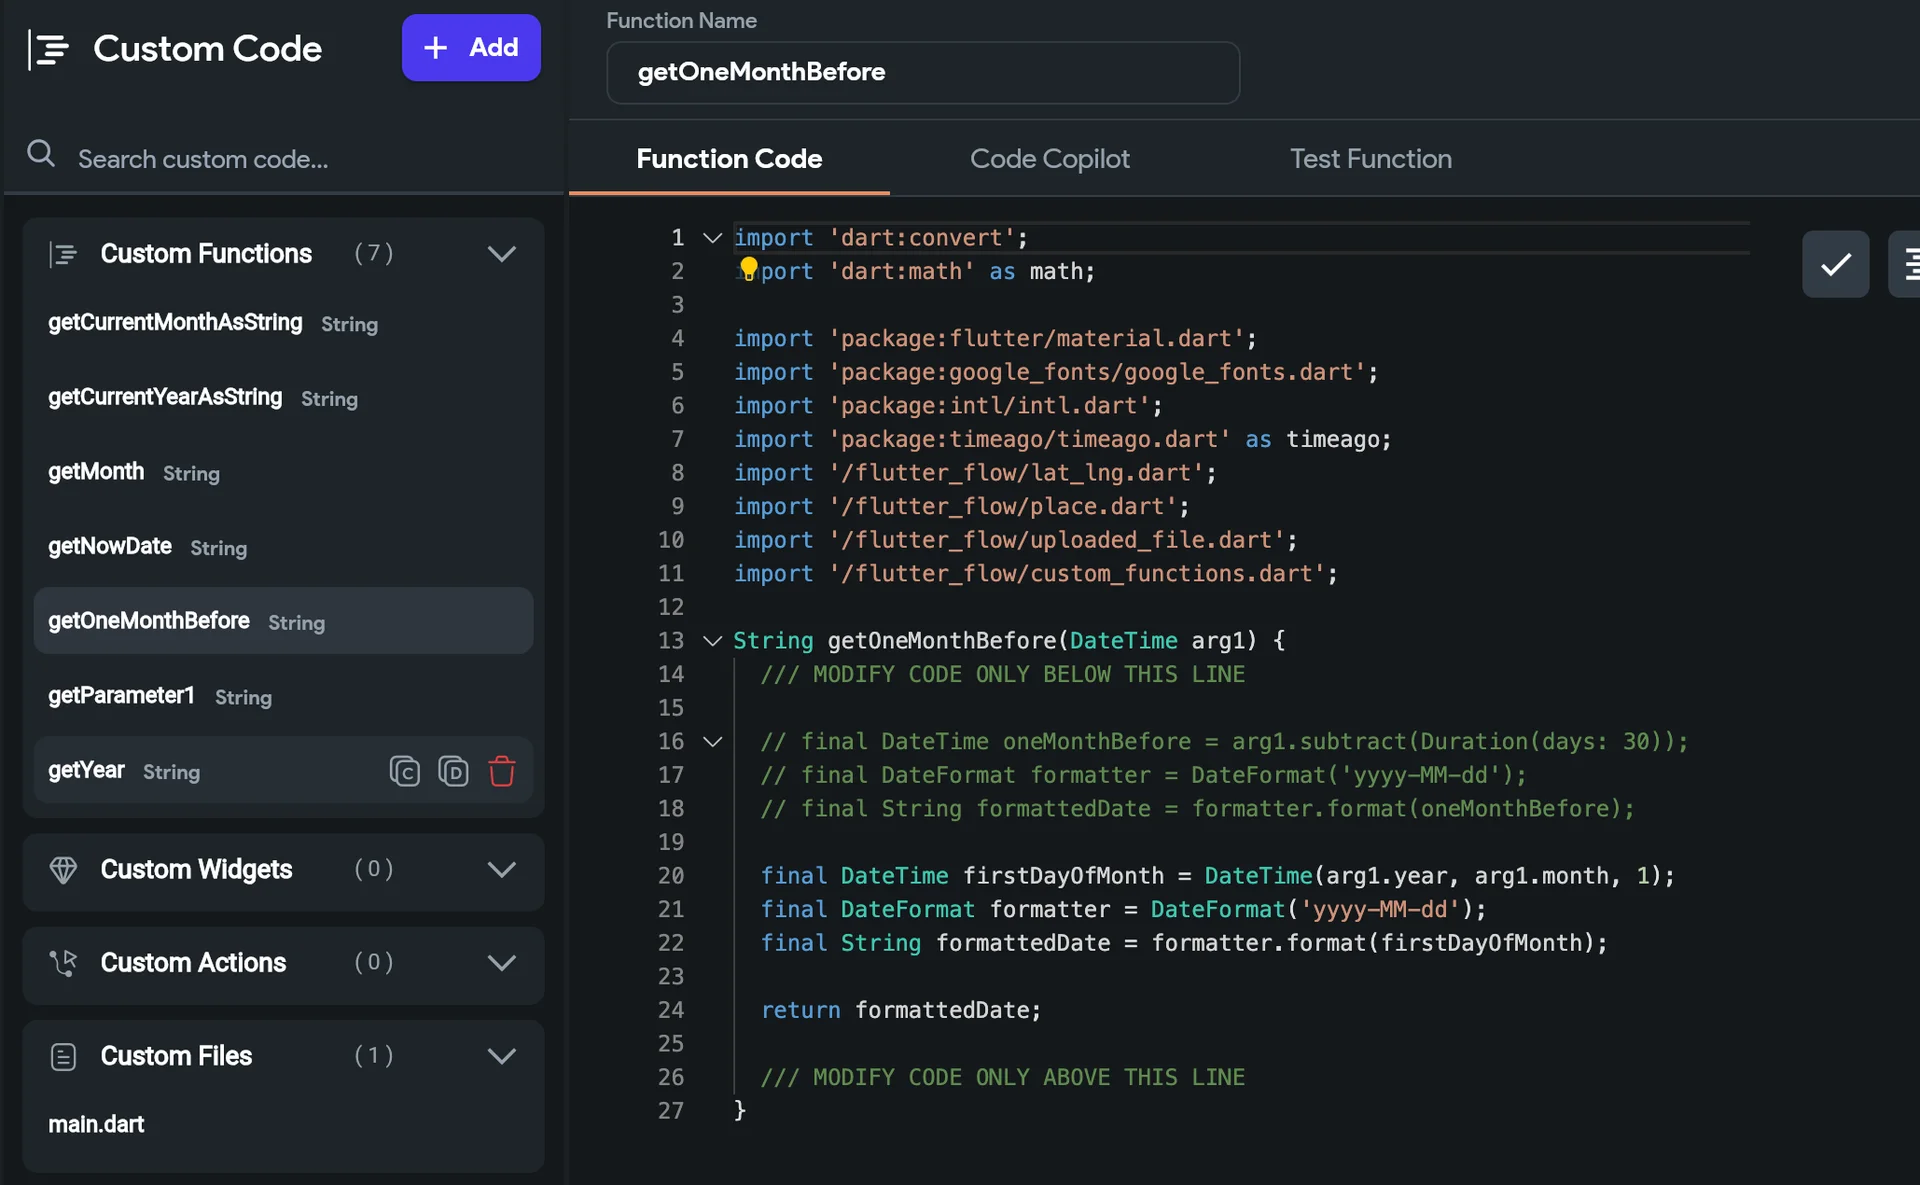Fold the code block at line 13
Image resolution: width=1920 pixels, height=1185 pixels.
(x=711, y=641)
